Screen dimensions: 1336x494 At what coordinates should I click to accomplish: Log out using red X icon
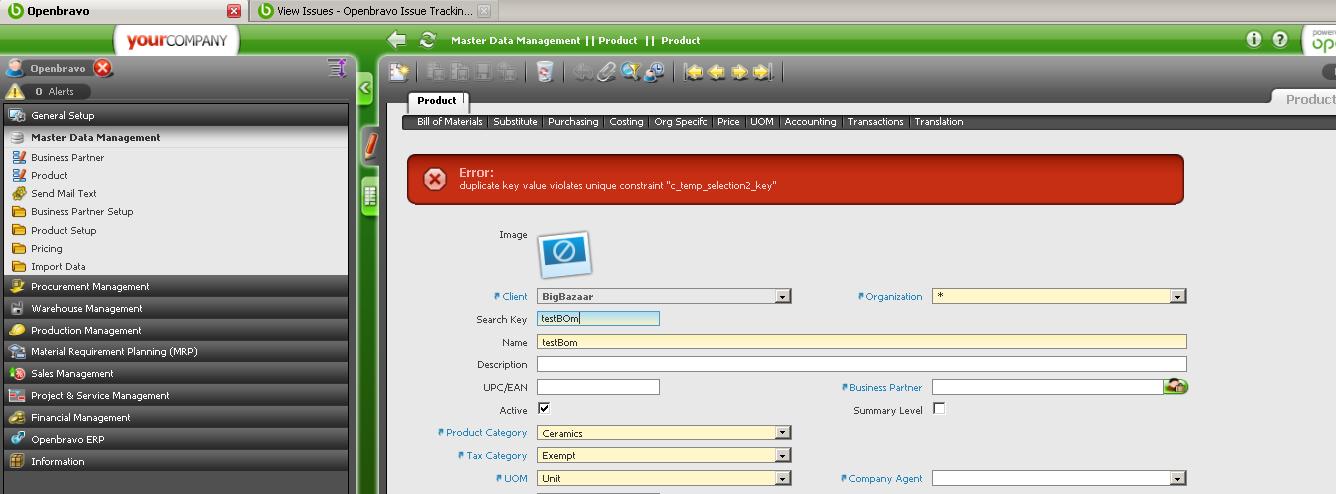click(x=103, y=68)
